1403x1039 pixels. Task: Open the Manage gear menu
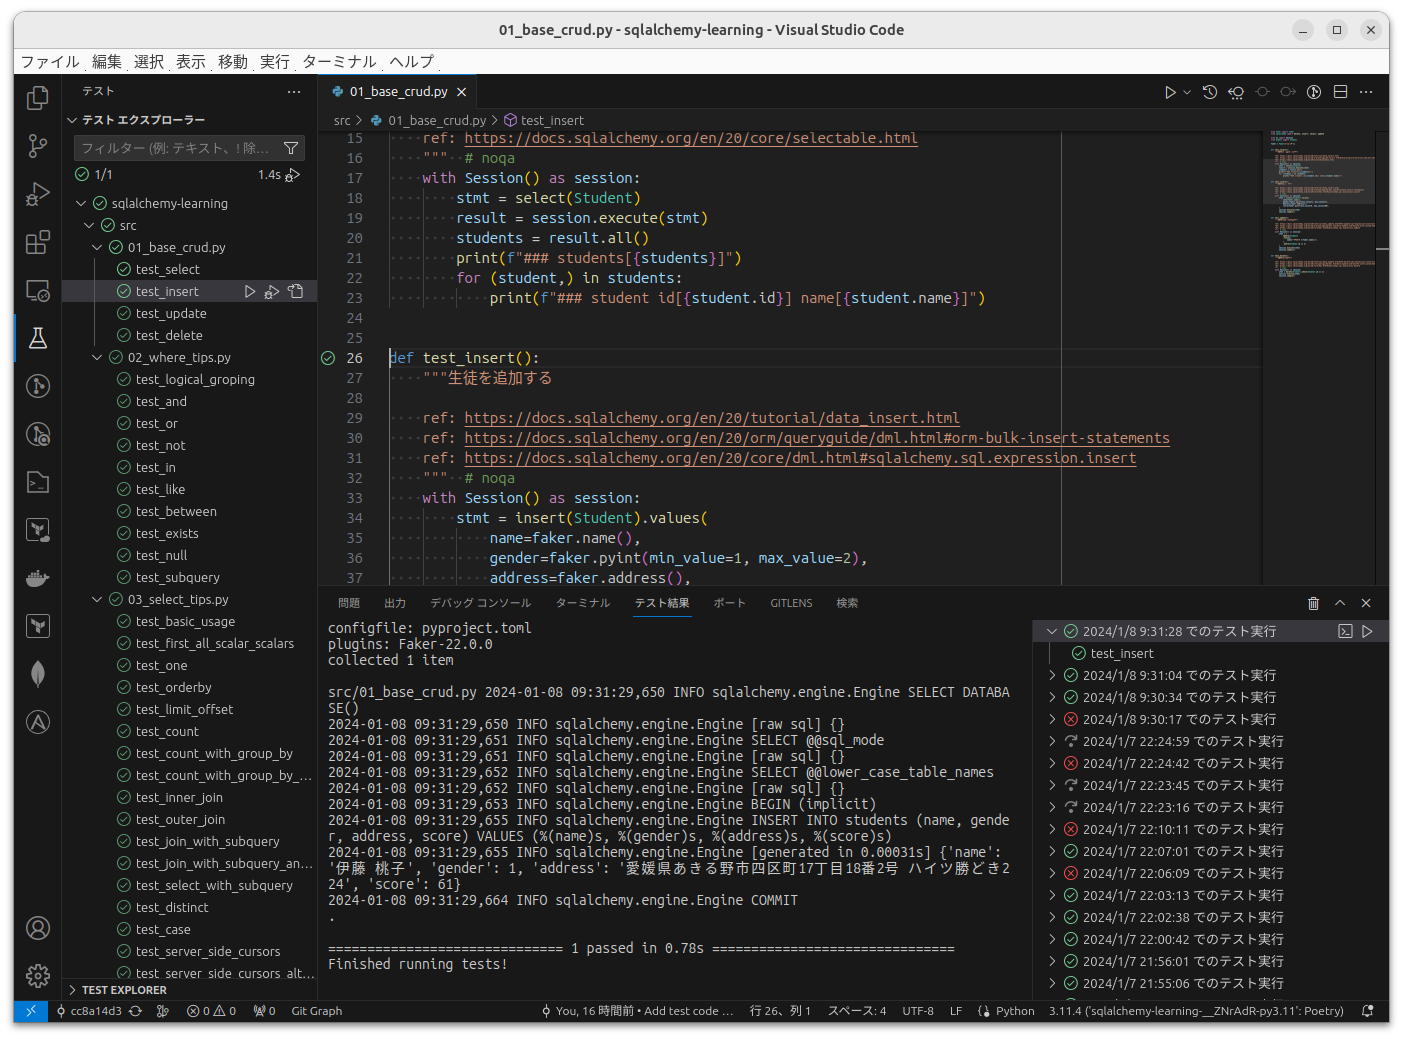38,976
